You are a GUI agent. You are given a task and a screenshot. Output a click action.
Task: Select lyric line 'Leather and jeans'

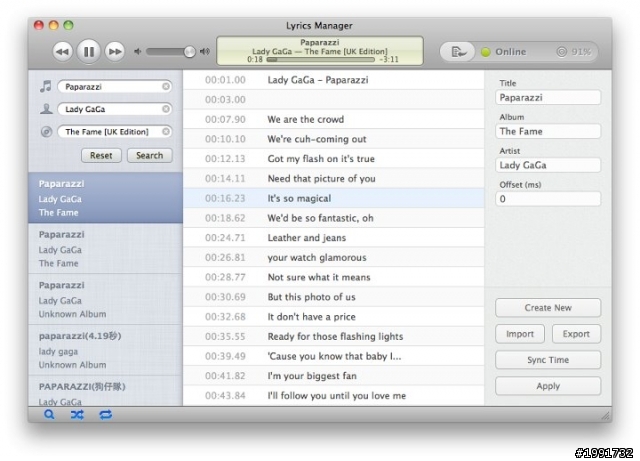point(333,238)
